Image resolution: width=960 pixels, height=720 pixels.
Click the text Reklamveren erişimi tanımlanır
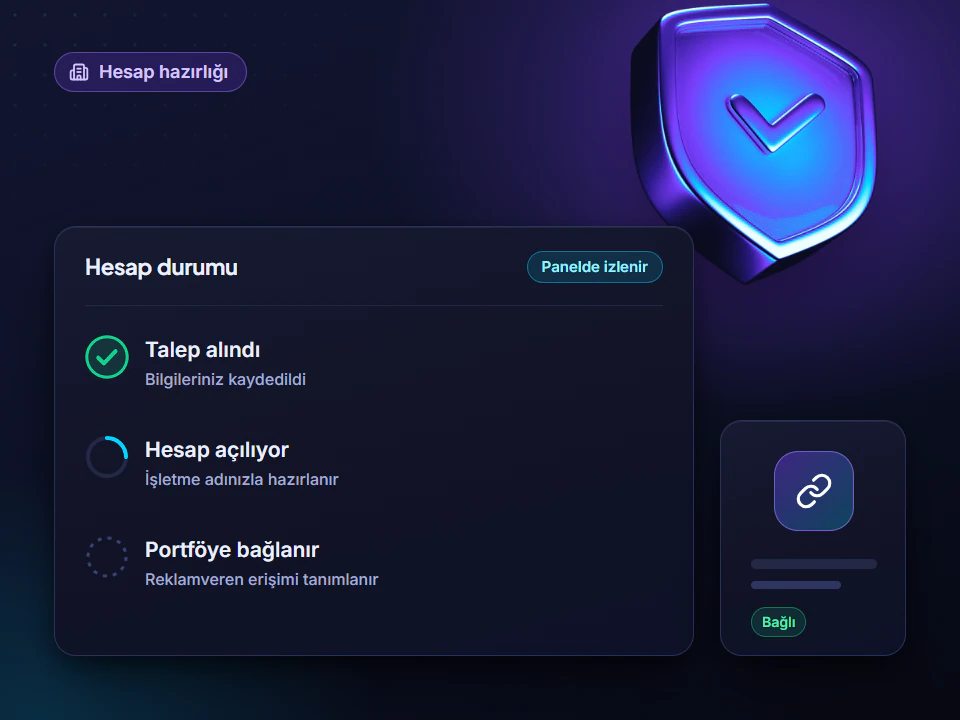(261, 579)
